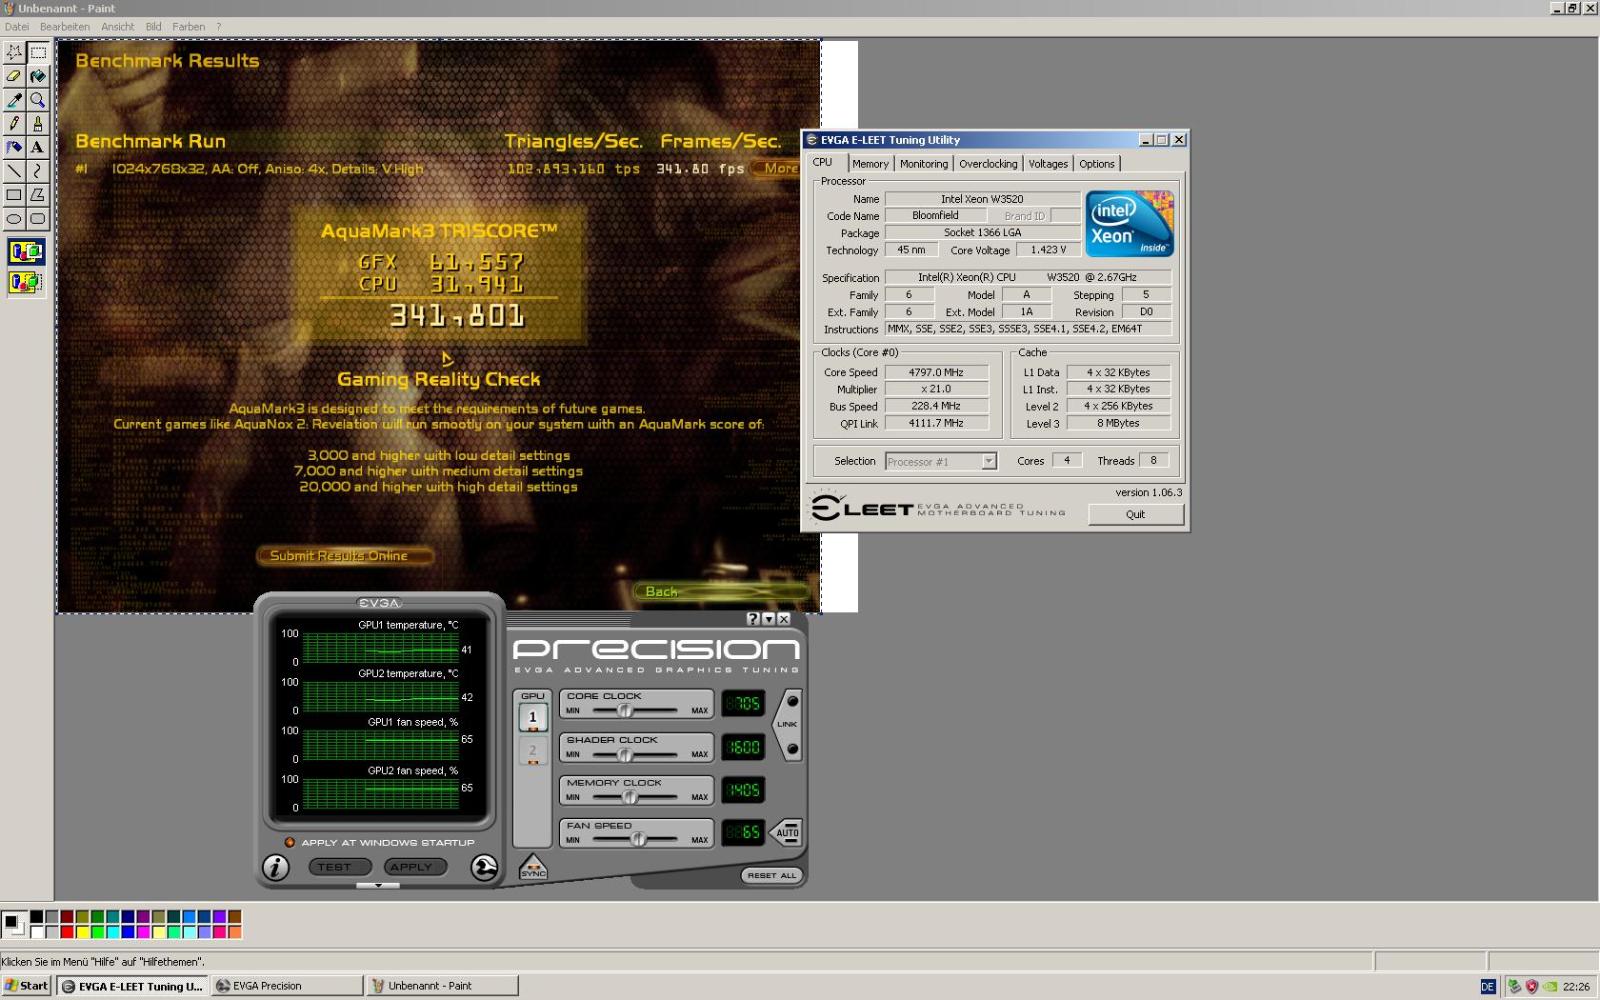This screenshot has width=1600, height=1000.
Task: Select the Eraser tool in Paint
Action: [x=14, y=76]
